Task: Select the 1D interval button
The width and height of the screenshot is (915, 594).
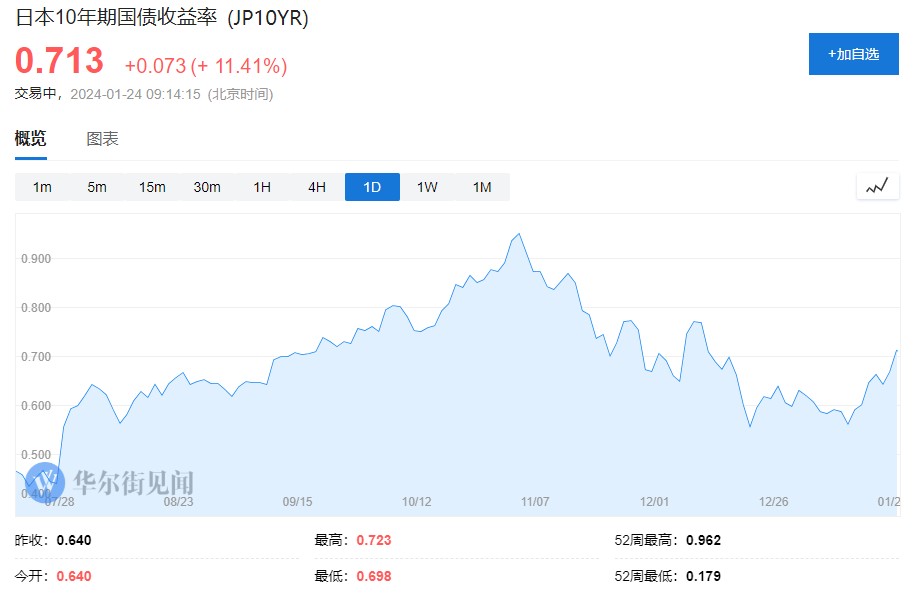Action: (372, 187)
